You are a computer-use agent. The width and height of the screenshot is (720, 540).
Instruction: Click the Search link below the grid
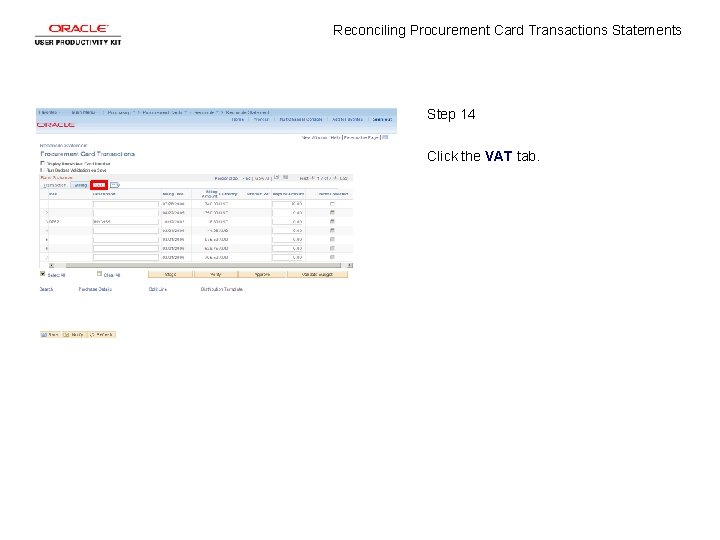coord(46,289)
